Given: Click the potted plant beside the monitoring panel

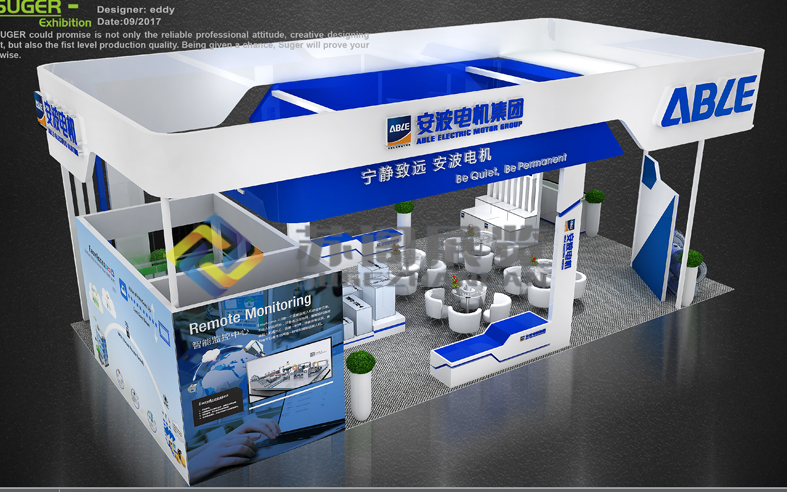Looking at the screenshot, I should click(x=360, y=372).
